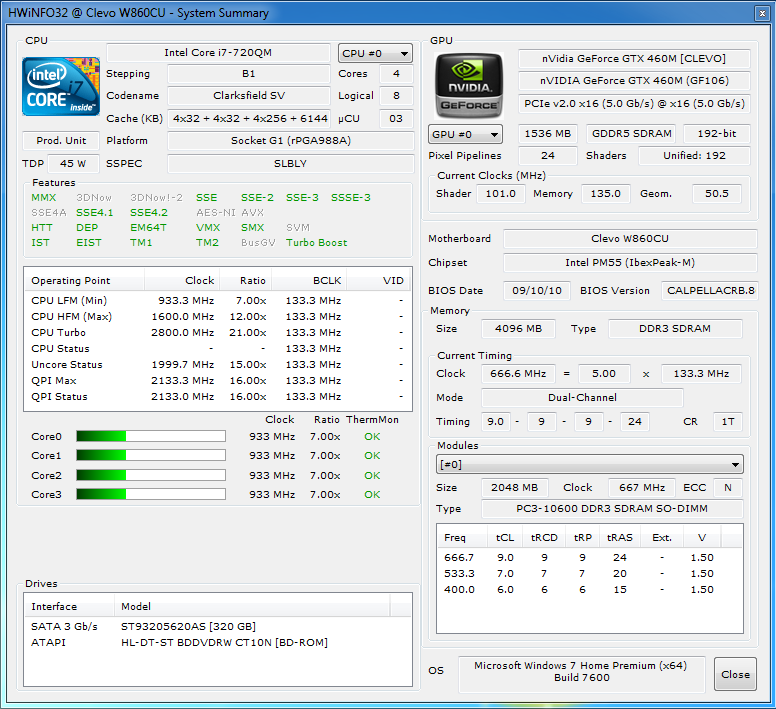
Task: Click the 4096 MB memory size field
Action: [518, 329]
